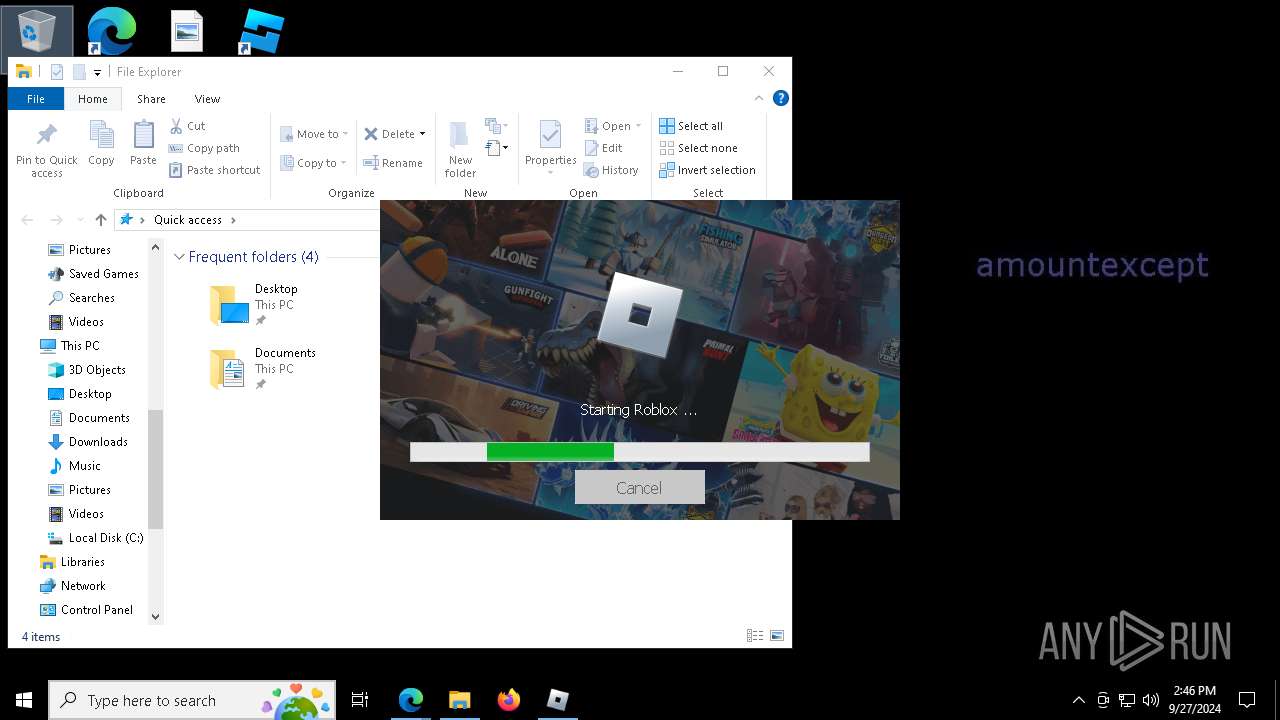Click the Rename command
Viewport: 1280px width, 720px height.
click(x=393, y=163)
